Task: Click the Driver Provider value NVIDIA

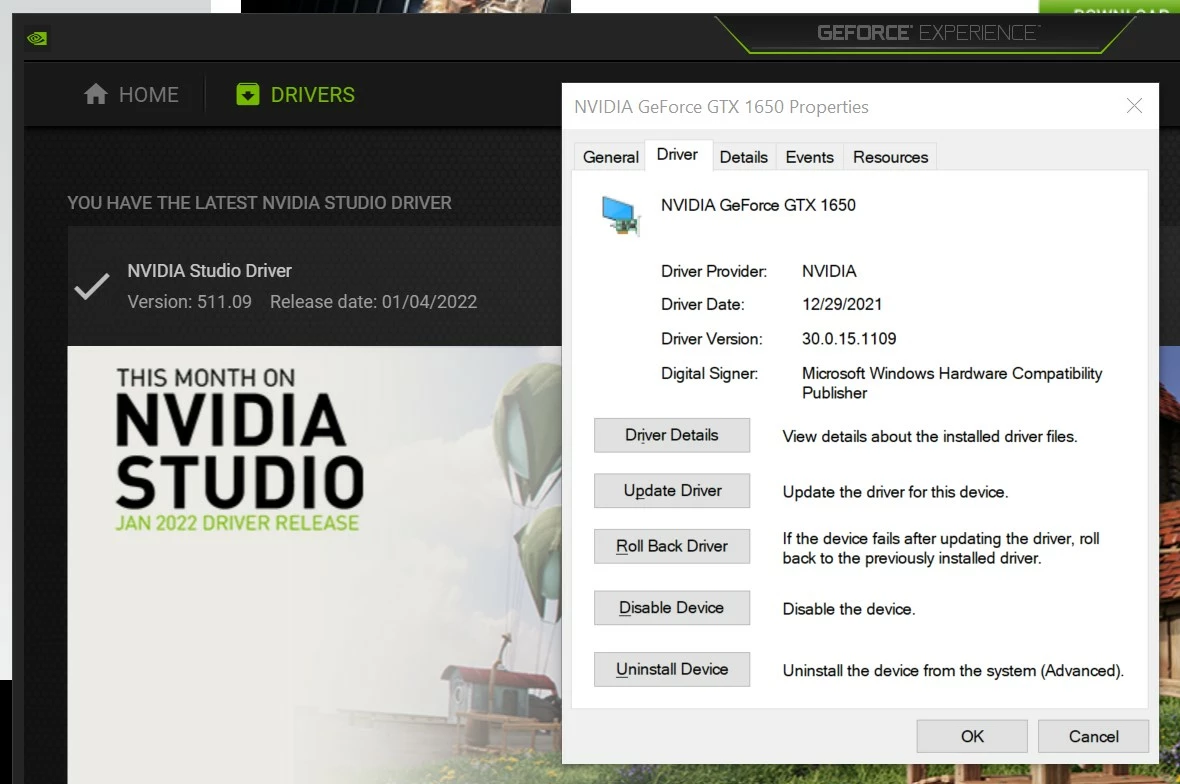Action: pos(829,271)
